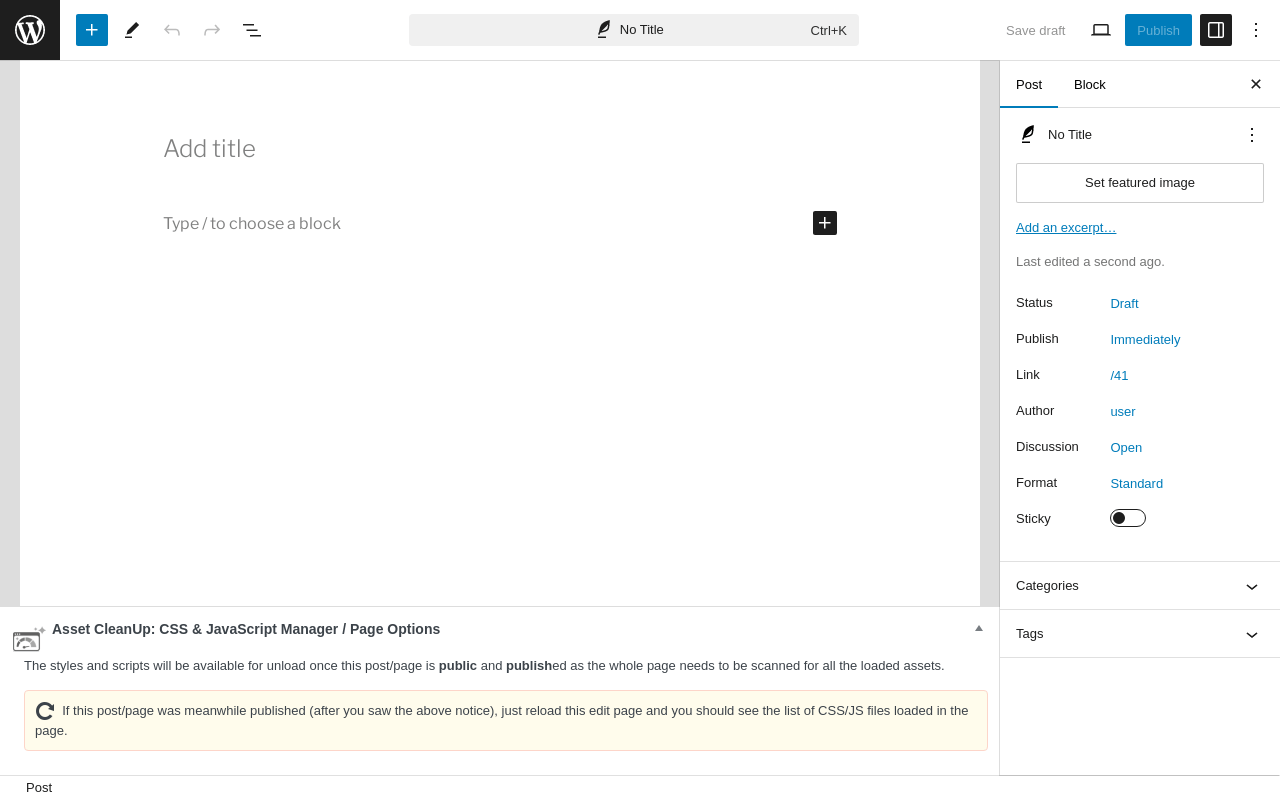Select the Tools pencil icon
This screenshot has width=1280, height=800.
[132, 30]
